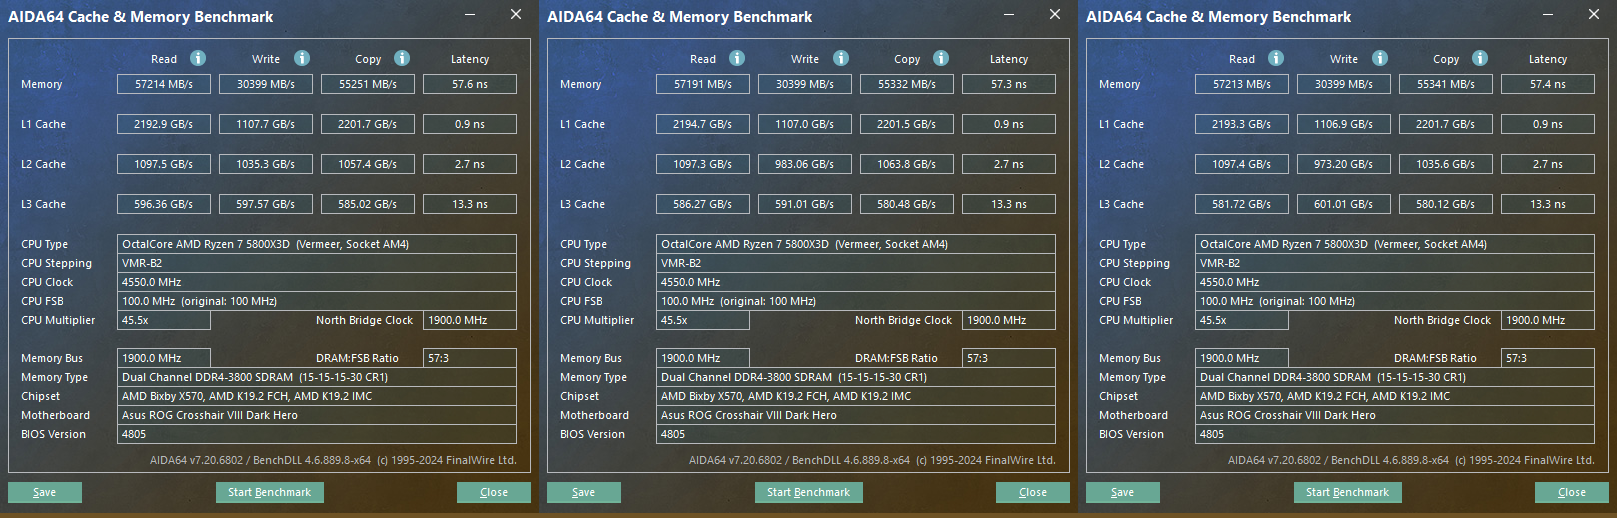Image resolution: width=1617 pixels, height=518 pixels.
Task: Select the 57.6 ns memory latency field
Action: point(470,84)
